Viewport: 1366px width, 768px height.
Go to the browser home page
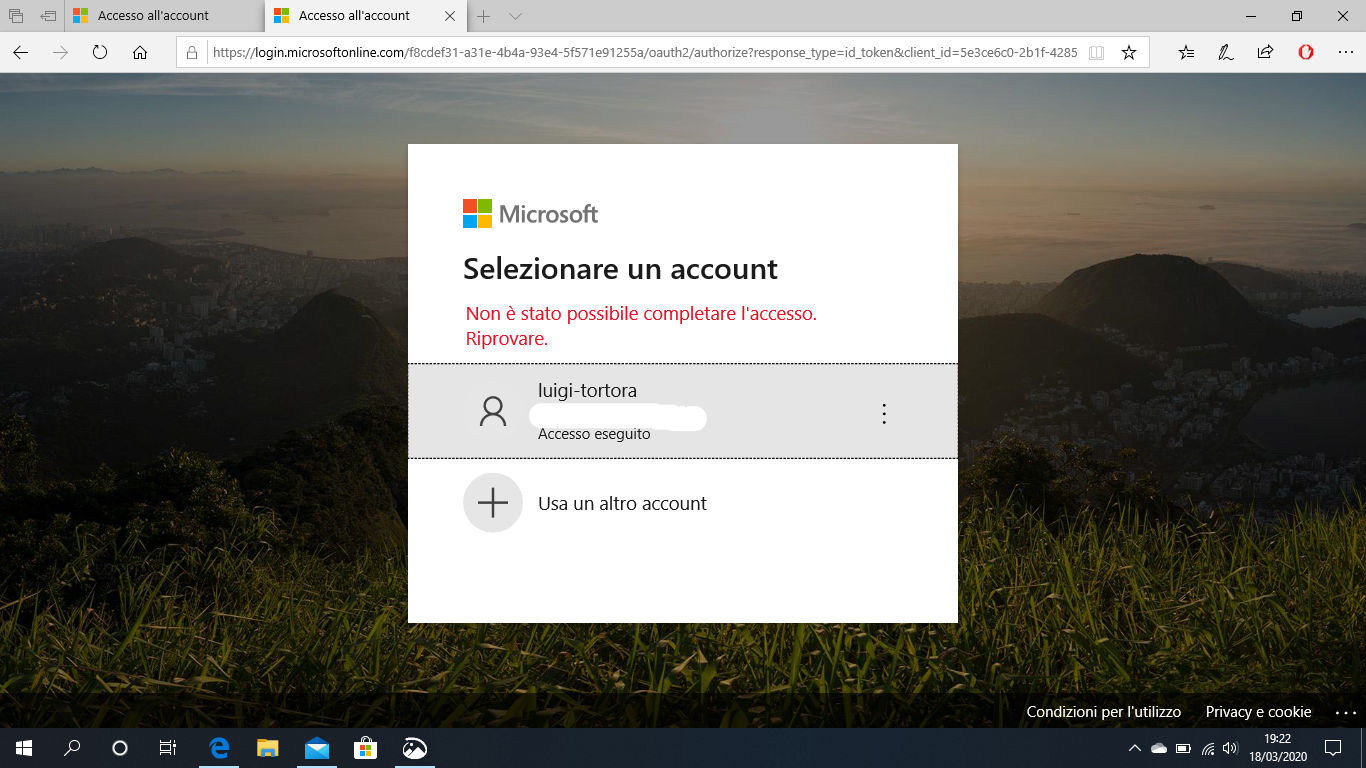(140, 52)
